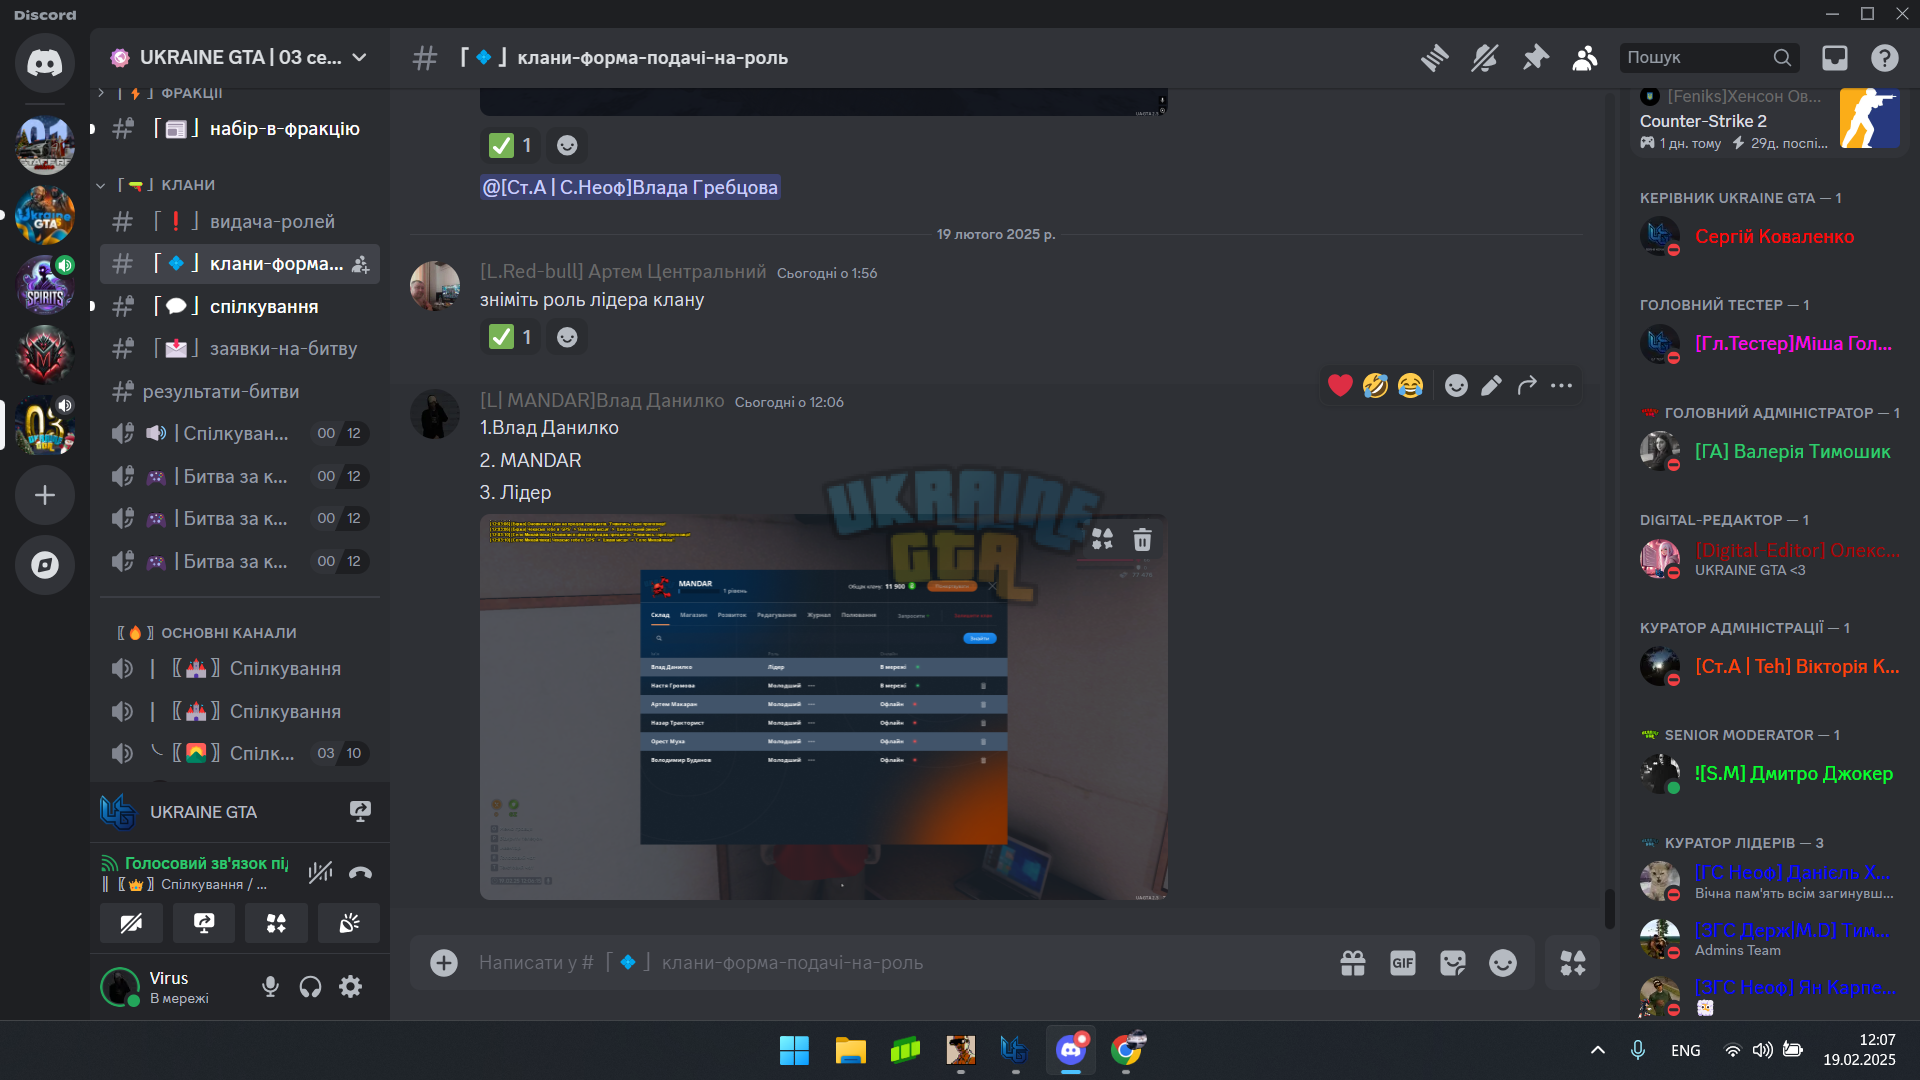Image resolution: width=1920 pixels, height=1080 pixels.
Task: Open taskbar volume control
Action: click(1762, 1050)
